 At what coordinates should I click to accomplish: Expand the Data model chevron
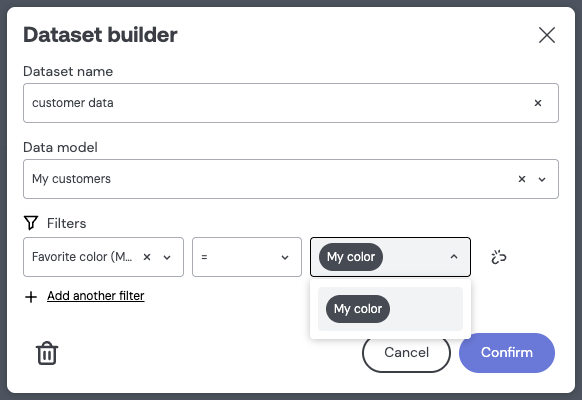click(x=542, y=180)
